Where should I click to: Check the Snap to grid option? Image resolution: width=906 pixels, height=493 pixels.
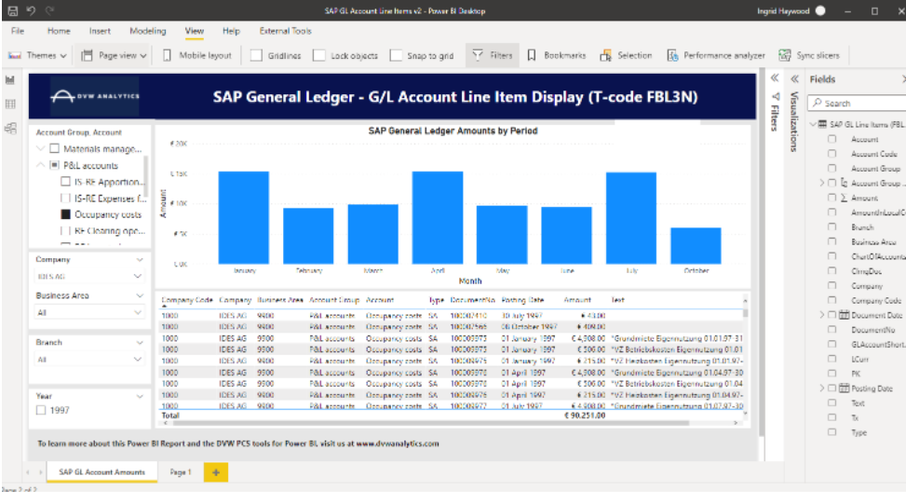397,56
